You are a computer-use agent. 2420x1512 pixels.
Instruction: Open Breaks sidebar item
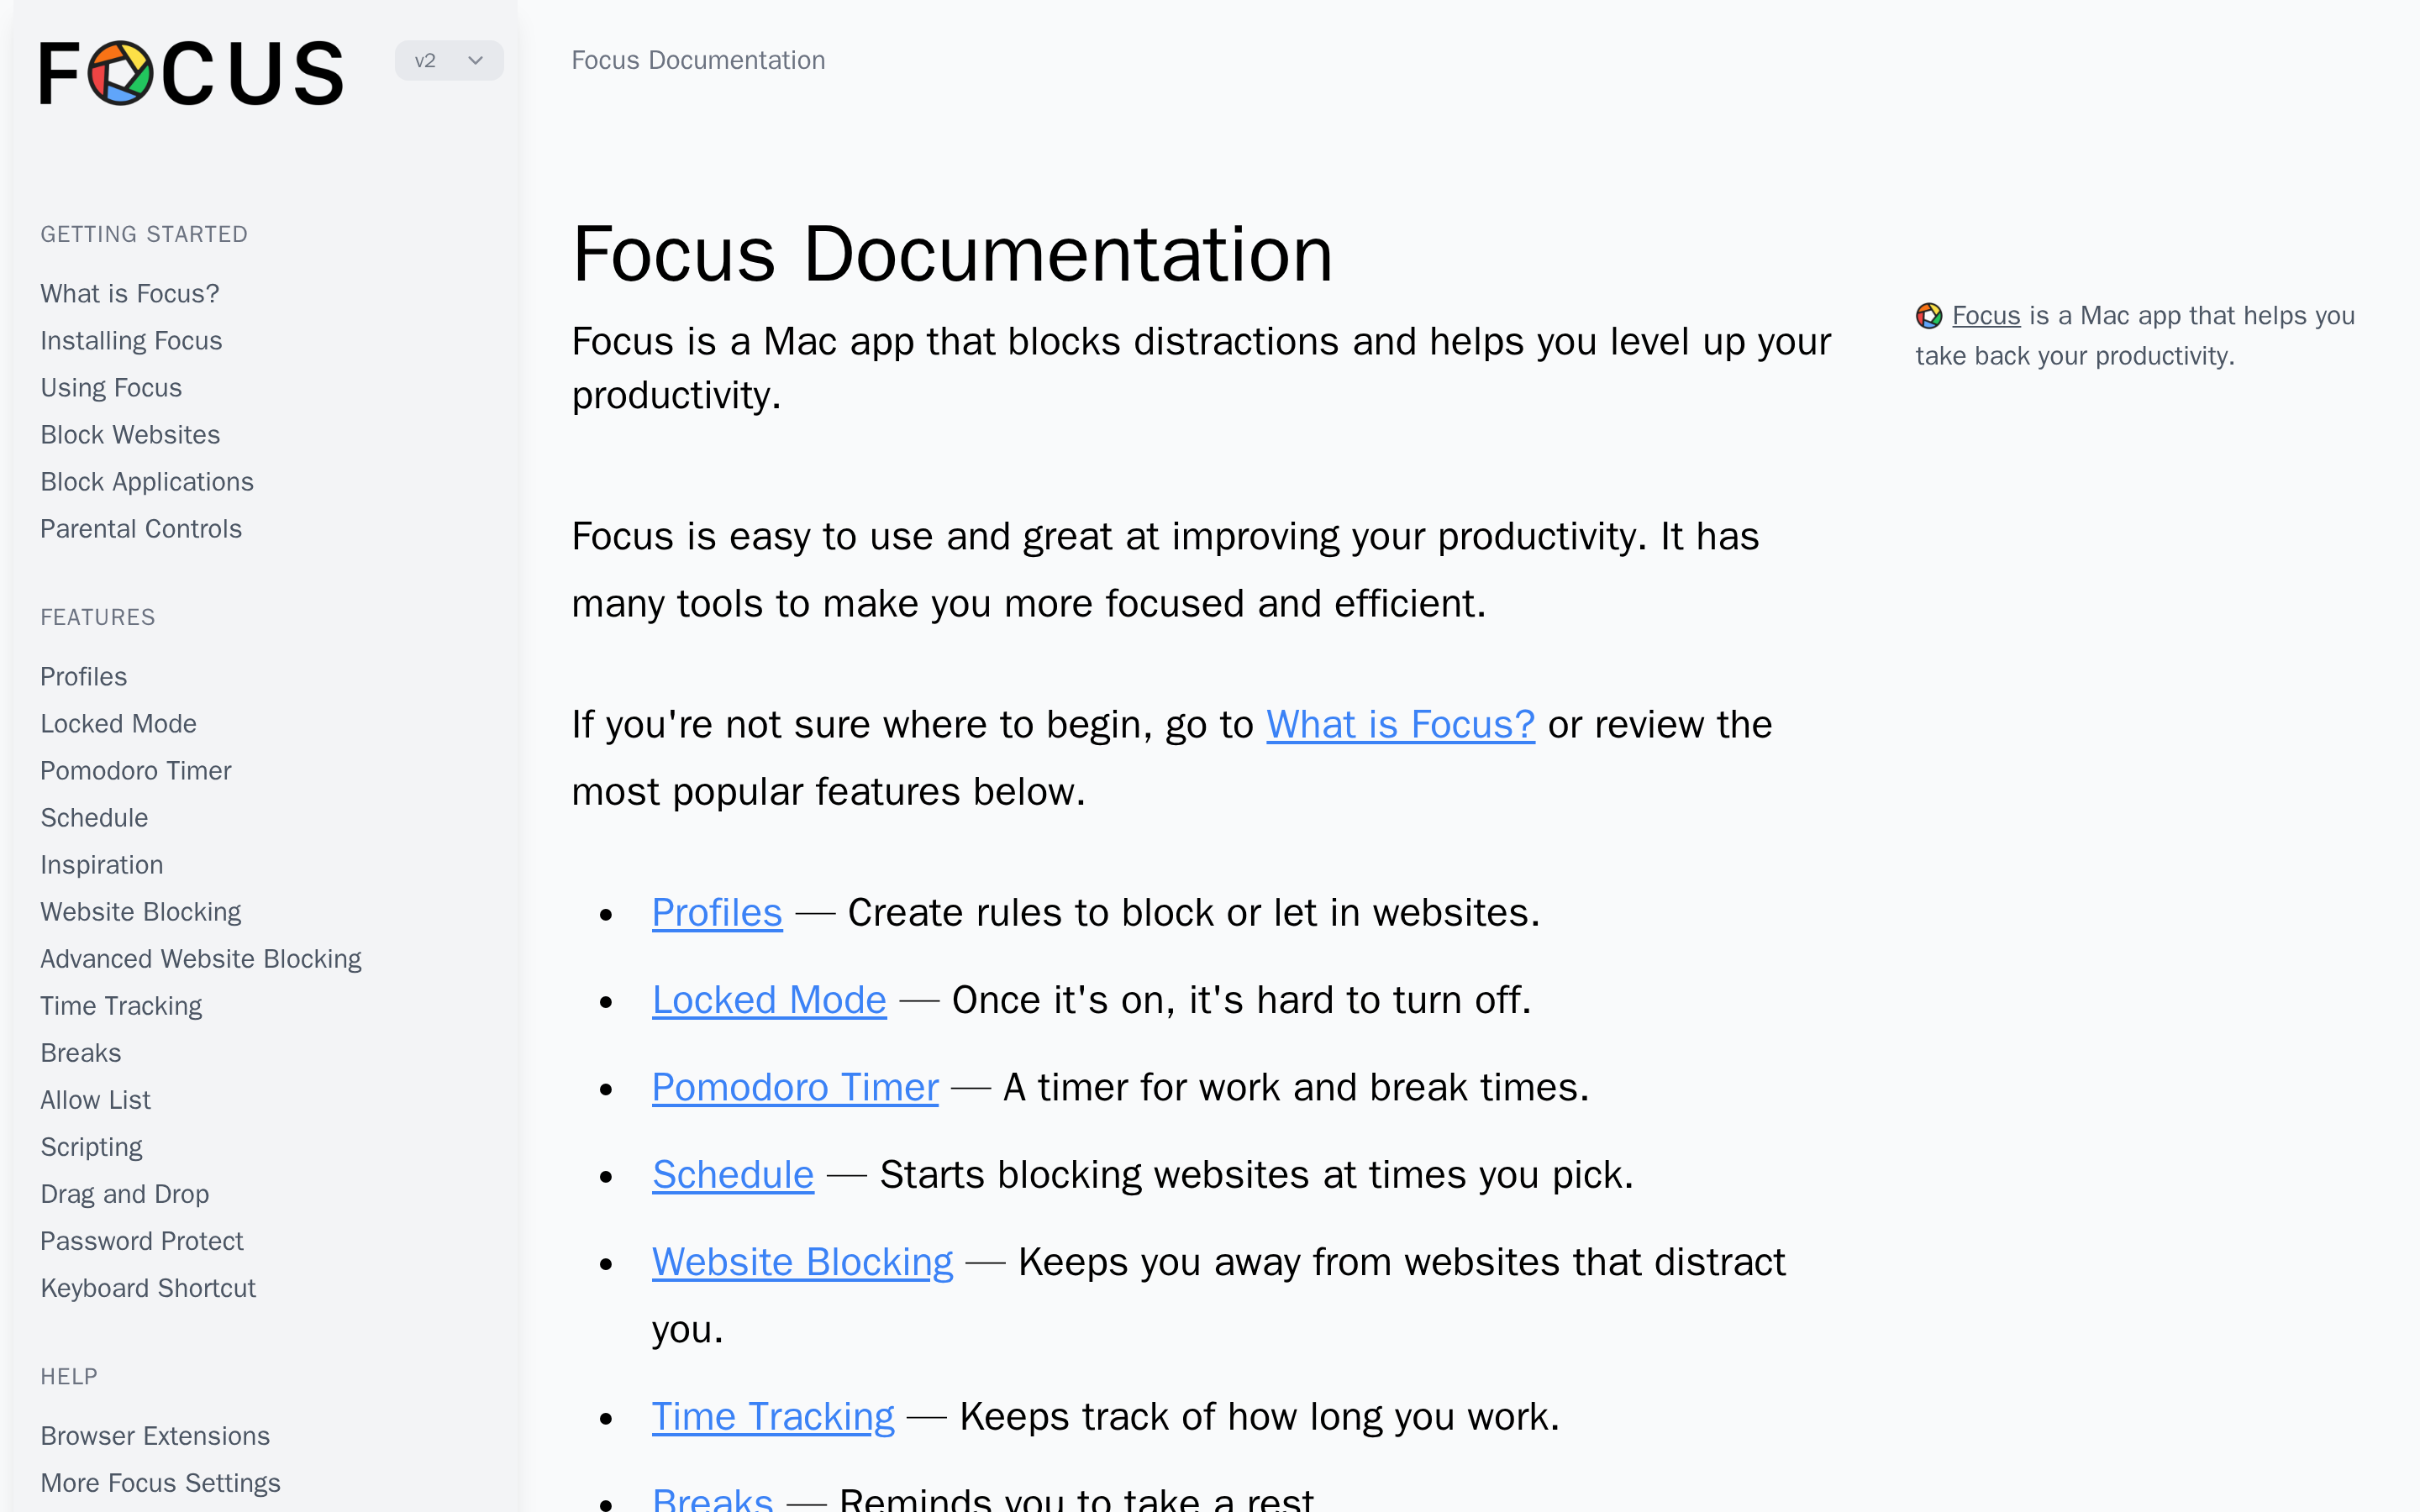(x=81, y=1052)
